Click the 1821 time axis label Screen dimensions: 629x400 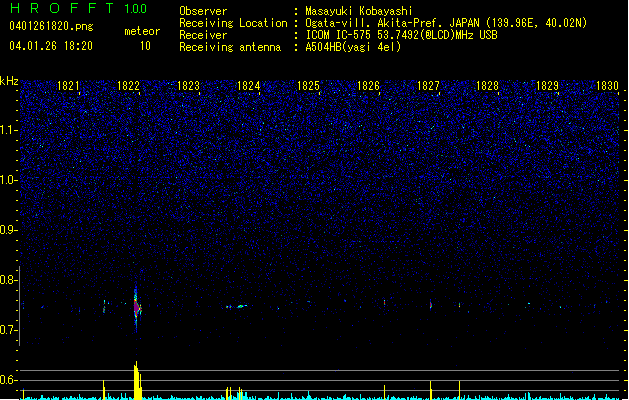68,86
